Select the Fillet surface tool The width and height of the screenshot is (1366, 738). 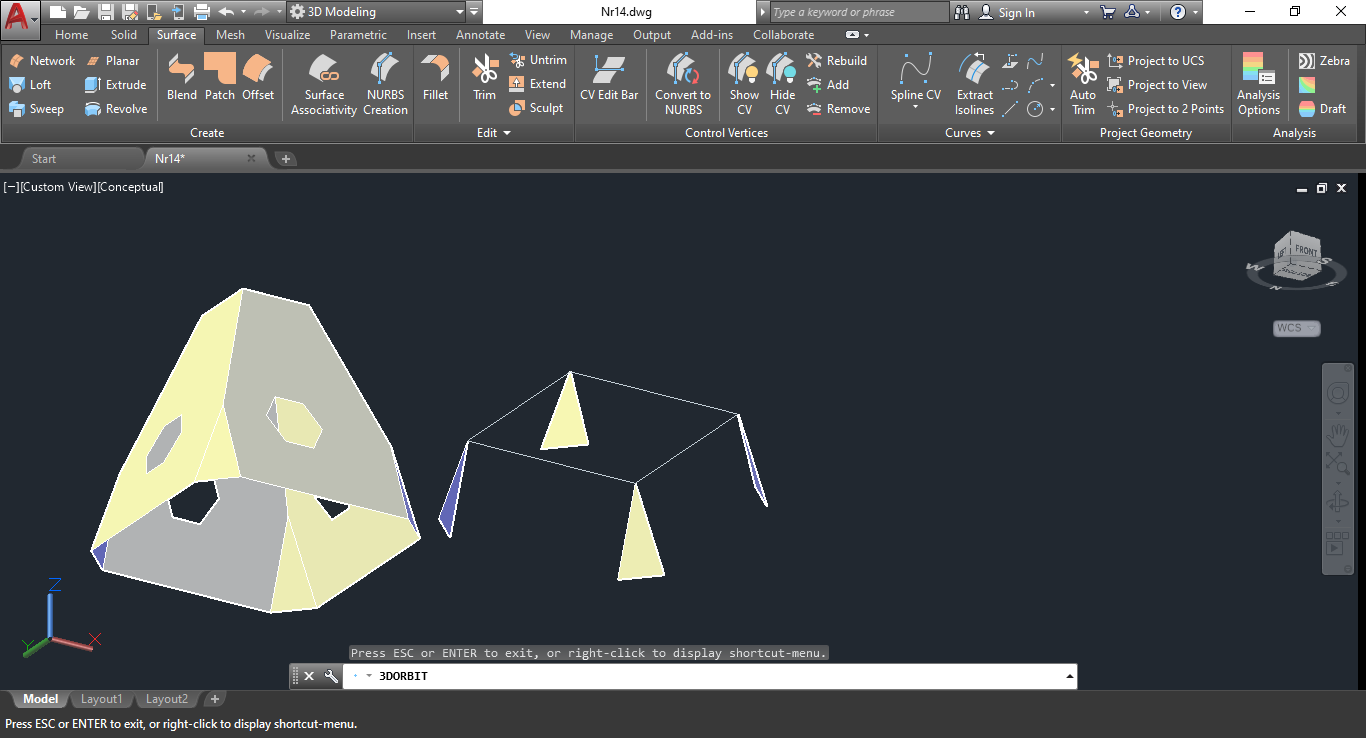point(435,84)
